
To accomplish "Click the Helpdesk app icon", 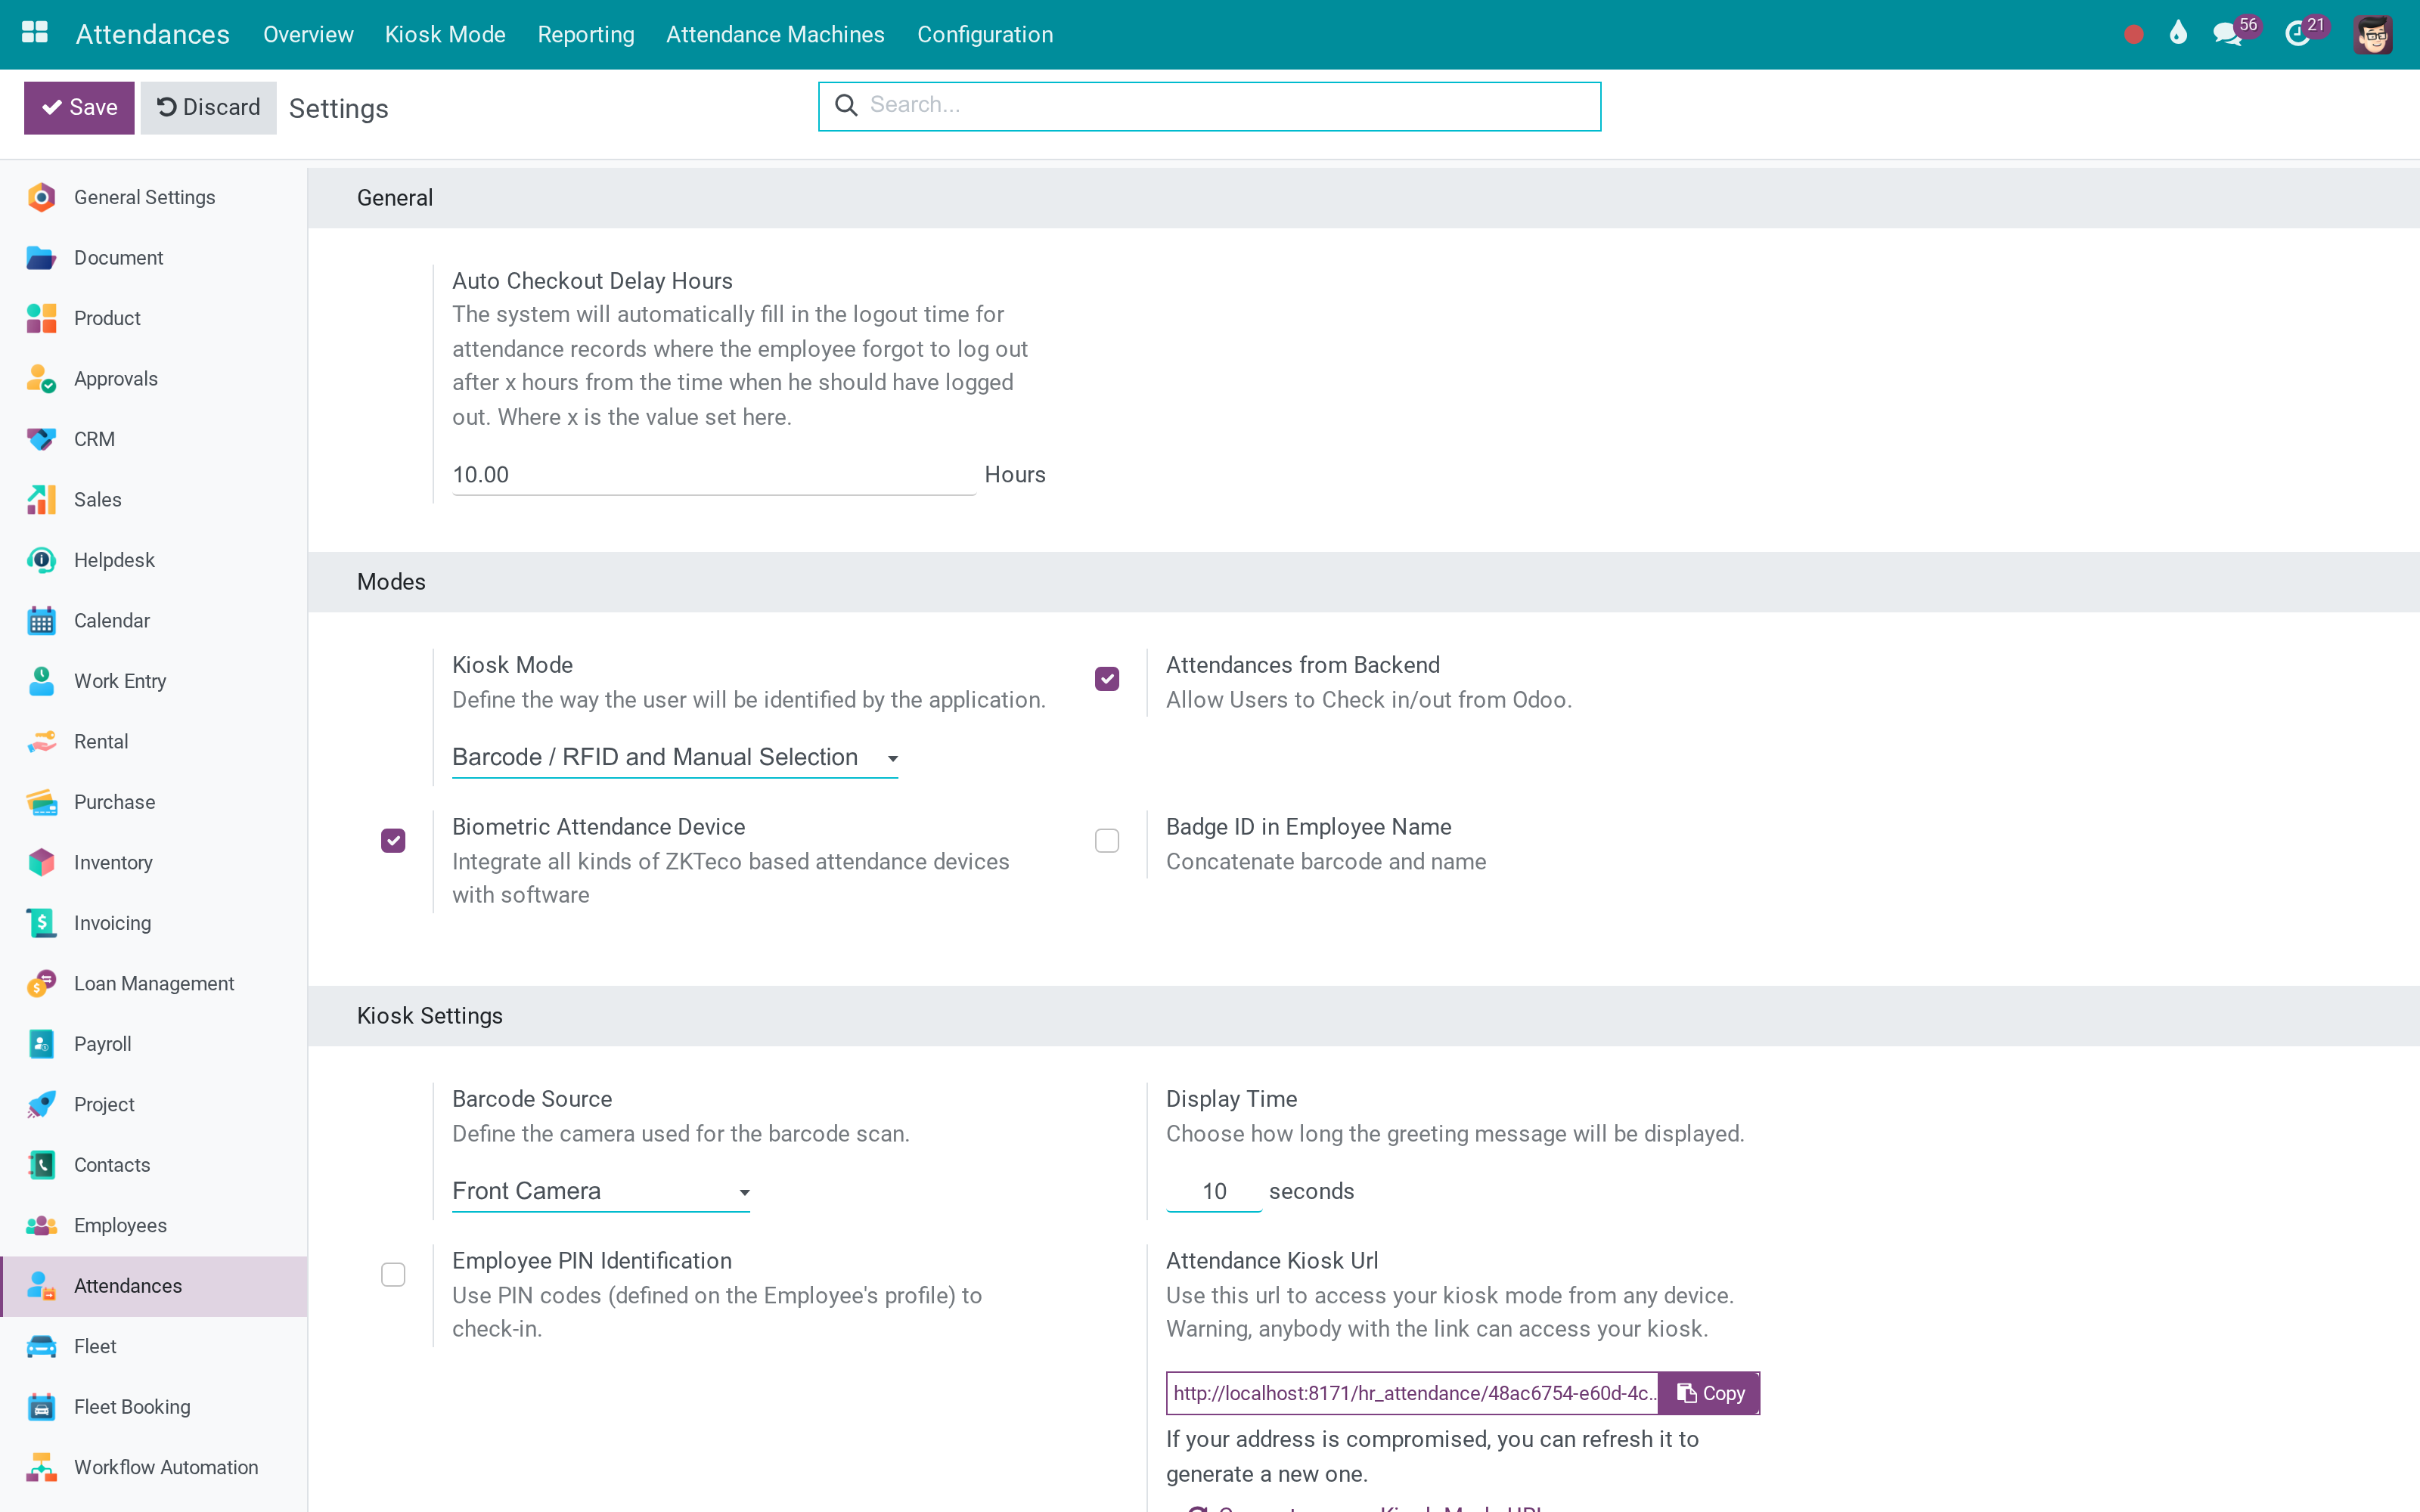I will coord(41,560).
